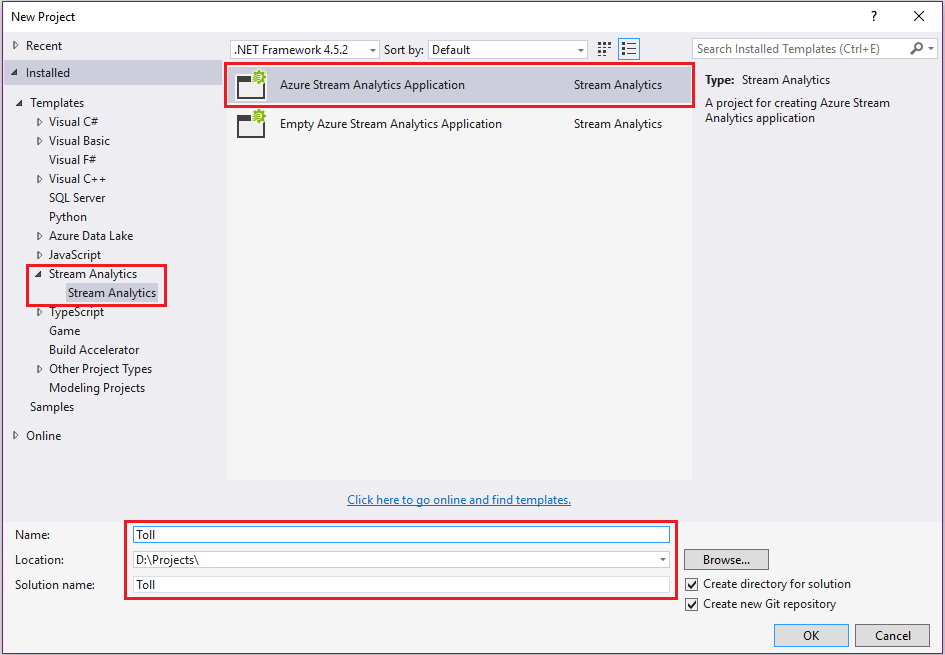The image size is (945, 655).
Task: Select Build Accelerator category
Action: click(x=94, y=350)
